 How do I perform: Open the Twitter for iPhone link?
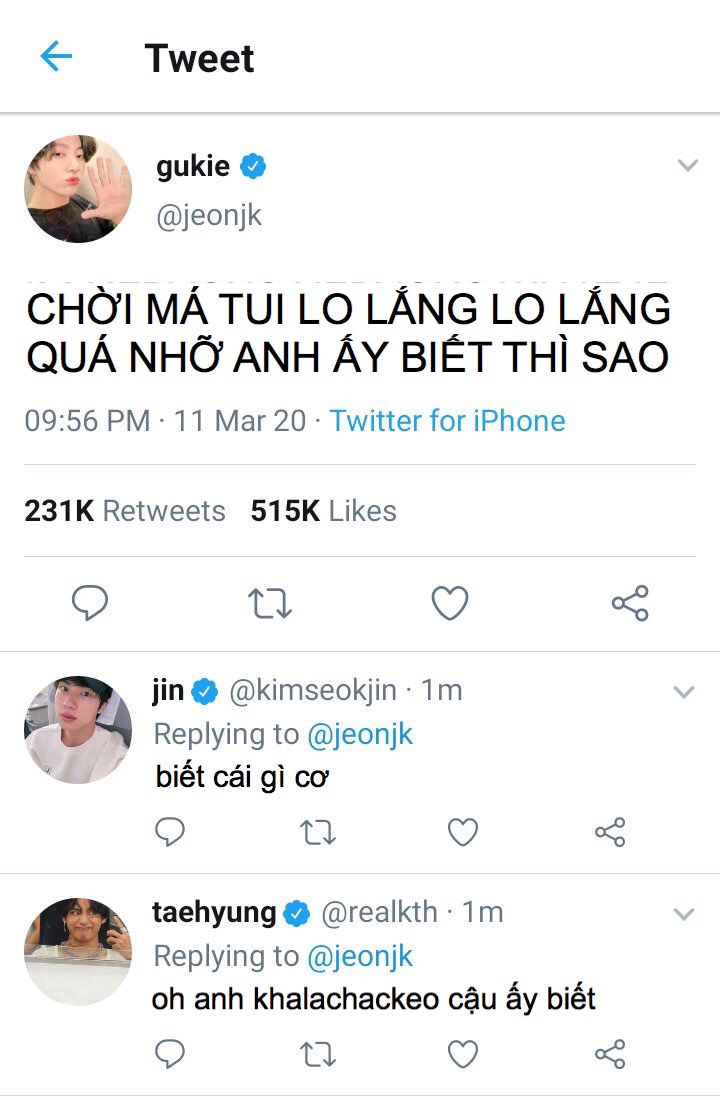coord(447,421)
